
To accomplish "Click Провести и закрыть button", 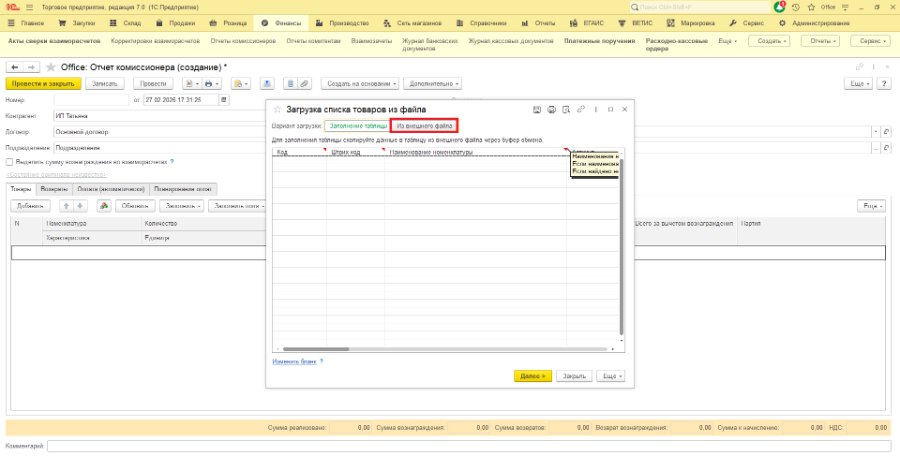I will pyautogui.click(x=43, y=83).
